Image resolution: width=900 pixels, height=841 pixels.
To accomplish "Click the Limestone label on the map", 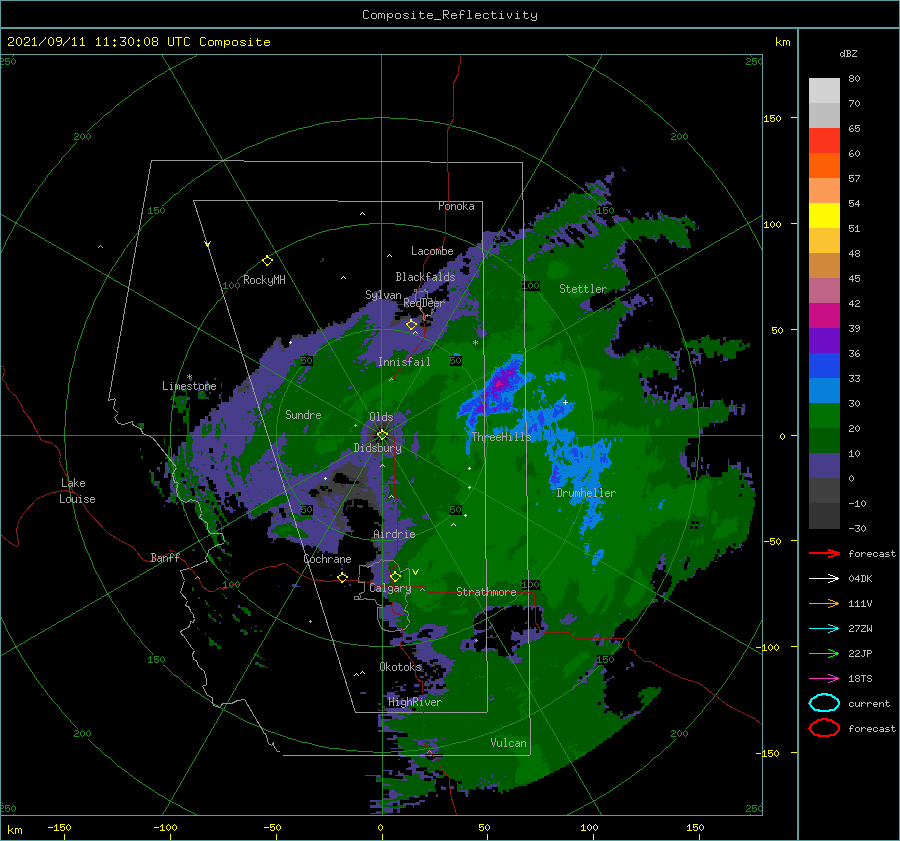I will [x=189, y=386].
